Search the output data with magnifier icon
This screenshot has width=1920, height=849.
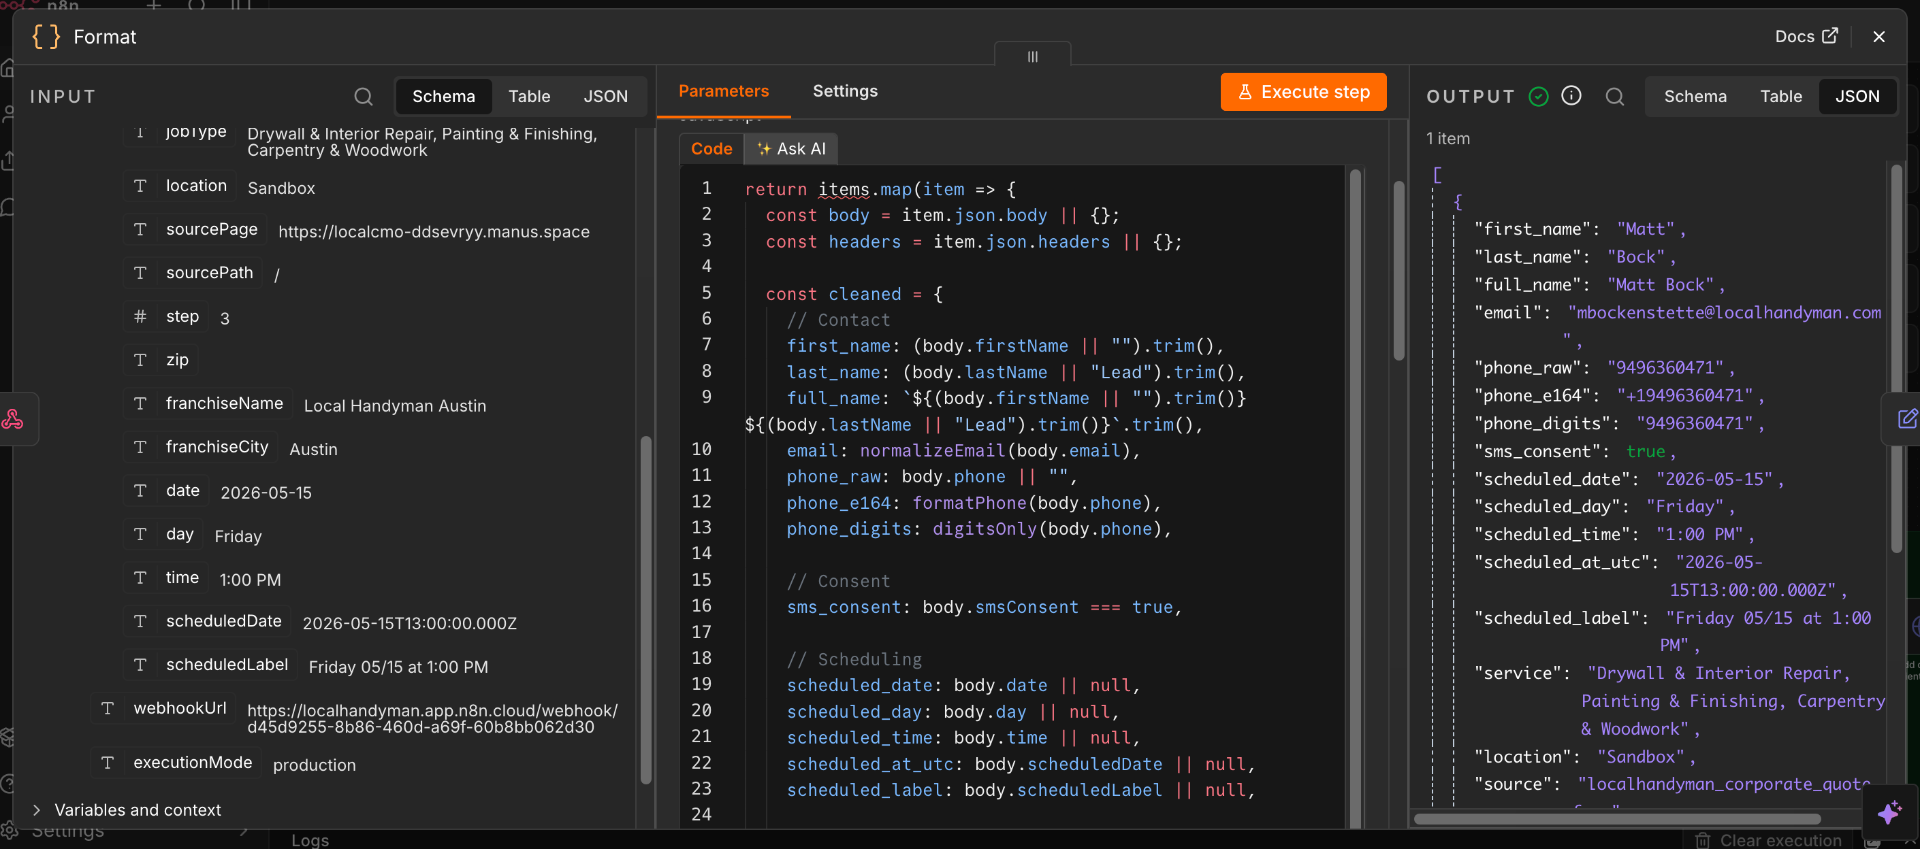(1615, 96)
